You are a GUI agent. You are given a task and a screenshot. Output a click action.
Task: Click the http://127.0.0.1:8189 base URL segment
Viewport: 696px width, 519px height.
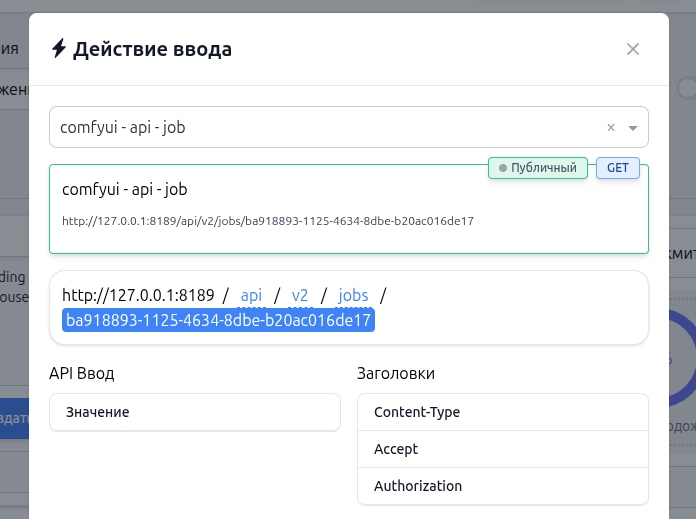[138, 295]
